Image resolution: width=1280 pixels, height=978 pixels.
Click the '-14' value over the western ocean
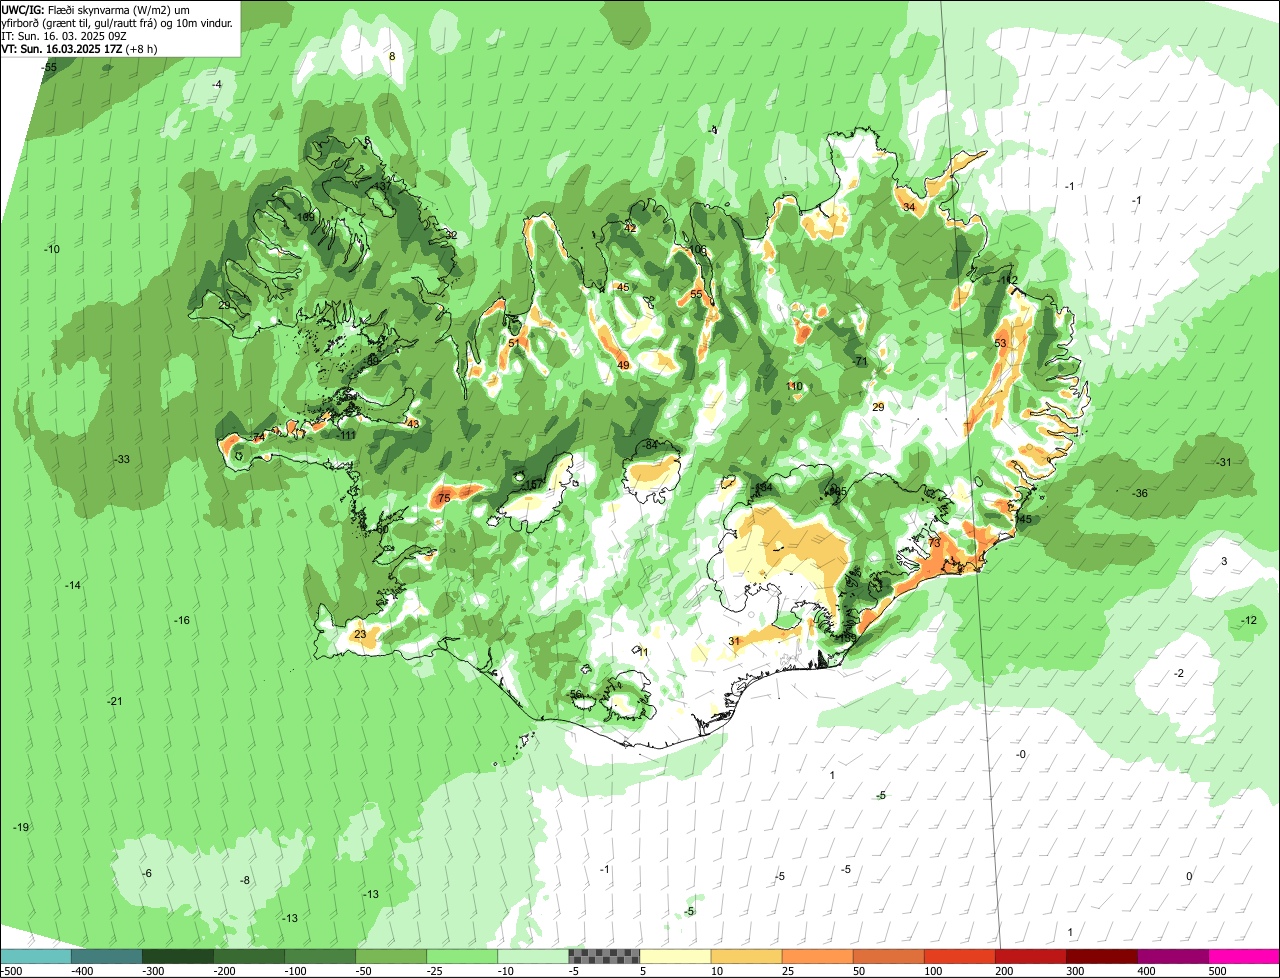[73, 585]
